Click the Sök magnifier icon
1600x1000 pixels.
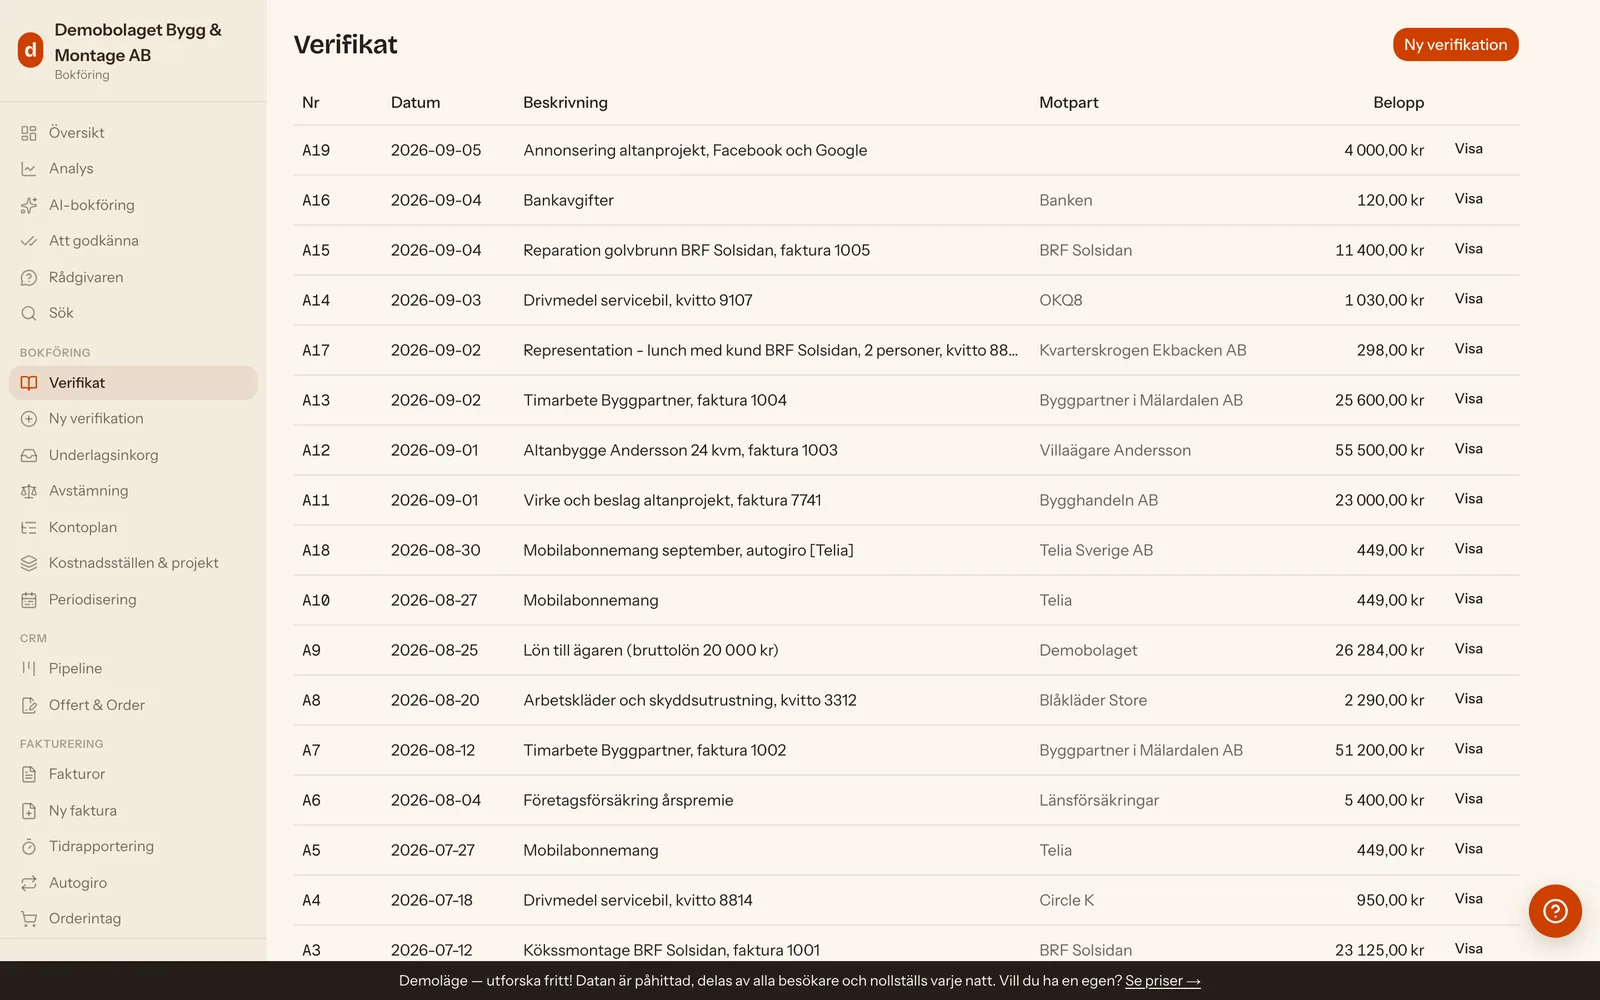tap(29, 313)
